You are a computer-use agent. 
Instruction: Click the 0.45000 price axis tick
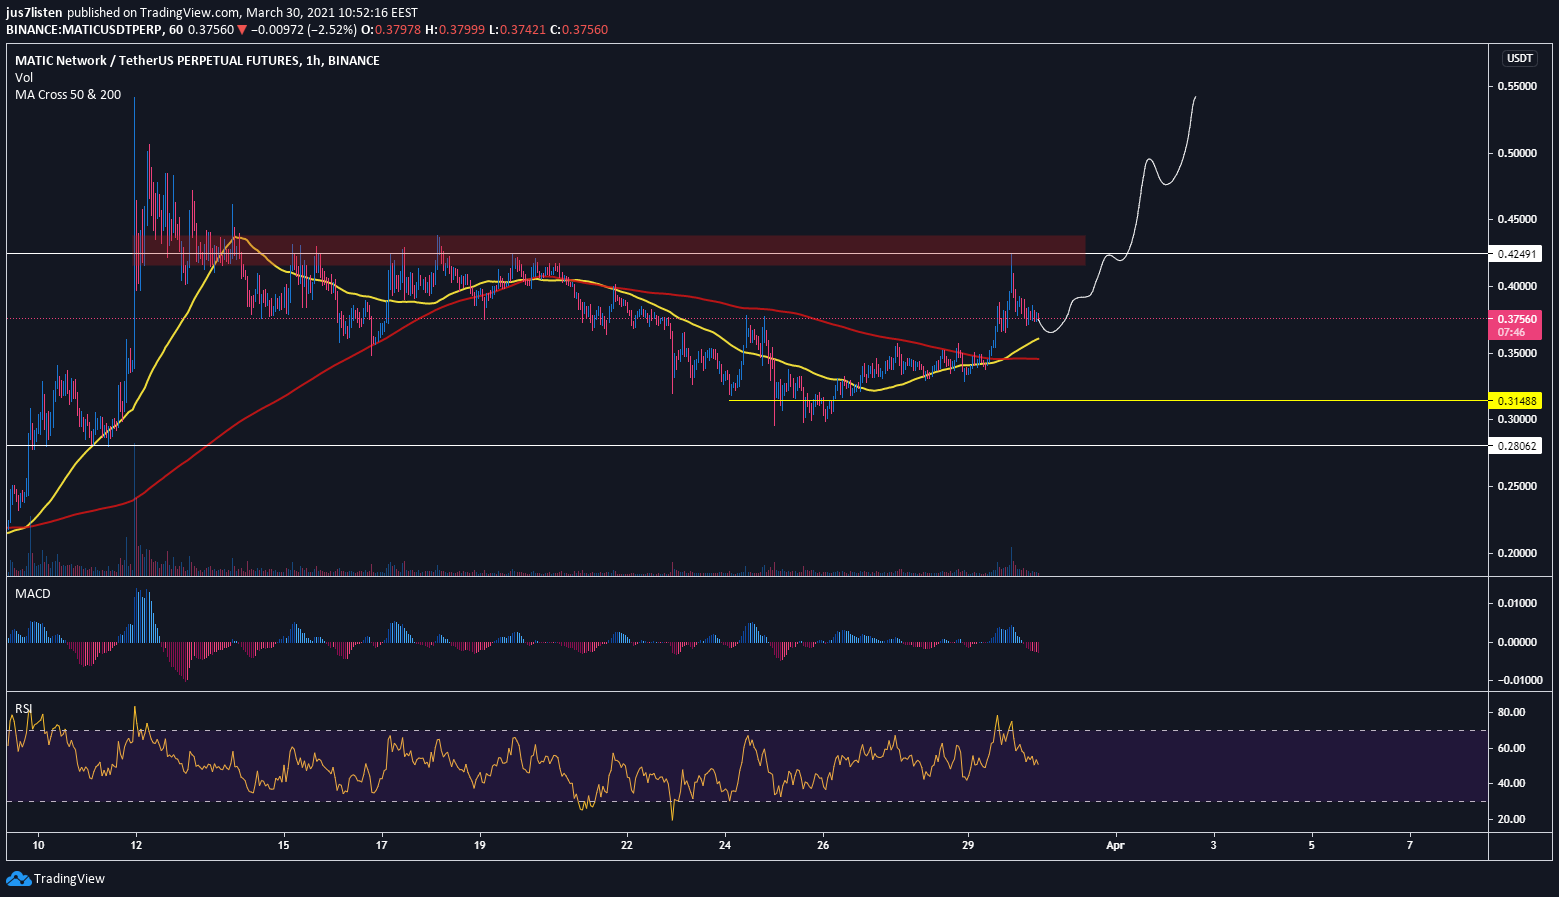(1516, 219)
